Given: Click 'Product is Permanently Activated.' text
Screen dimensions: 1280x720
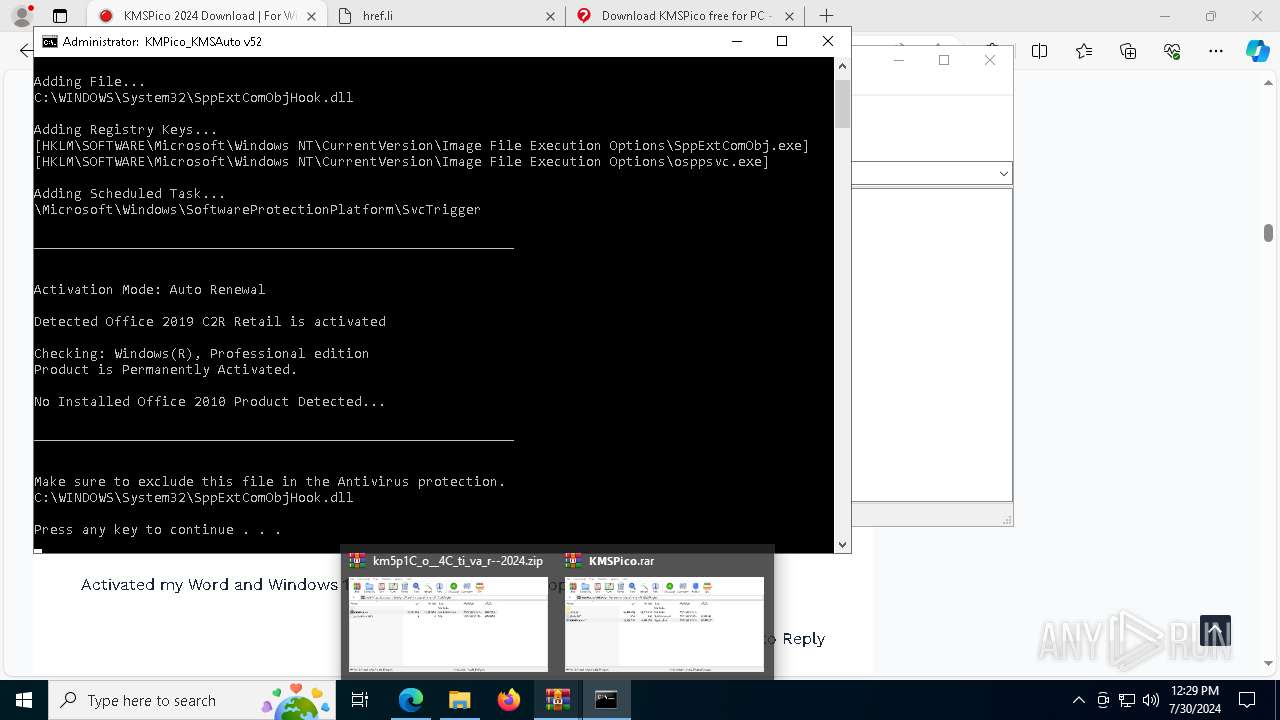Looking at the screenshot, I should coord(166,370).
